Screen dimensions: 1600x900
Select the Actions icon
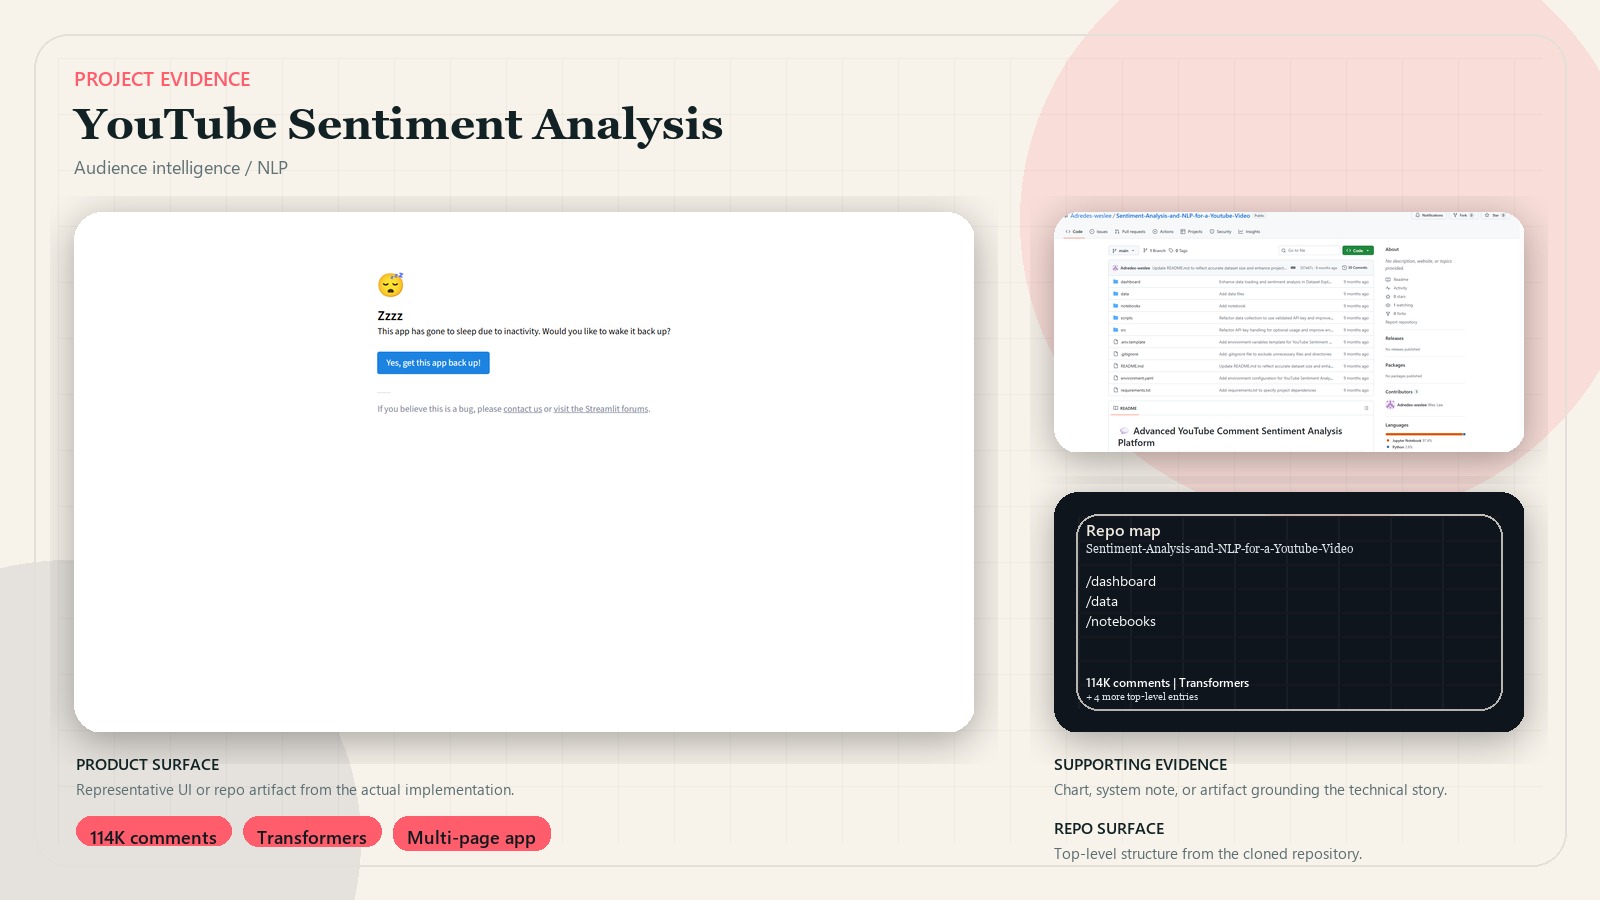pos(1155,231)
